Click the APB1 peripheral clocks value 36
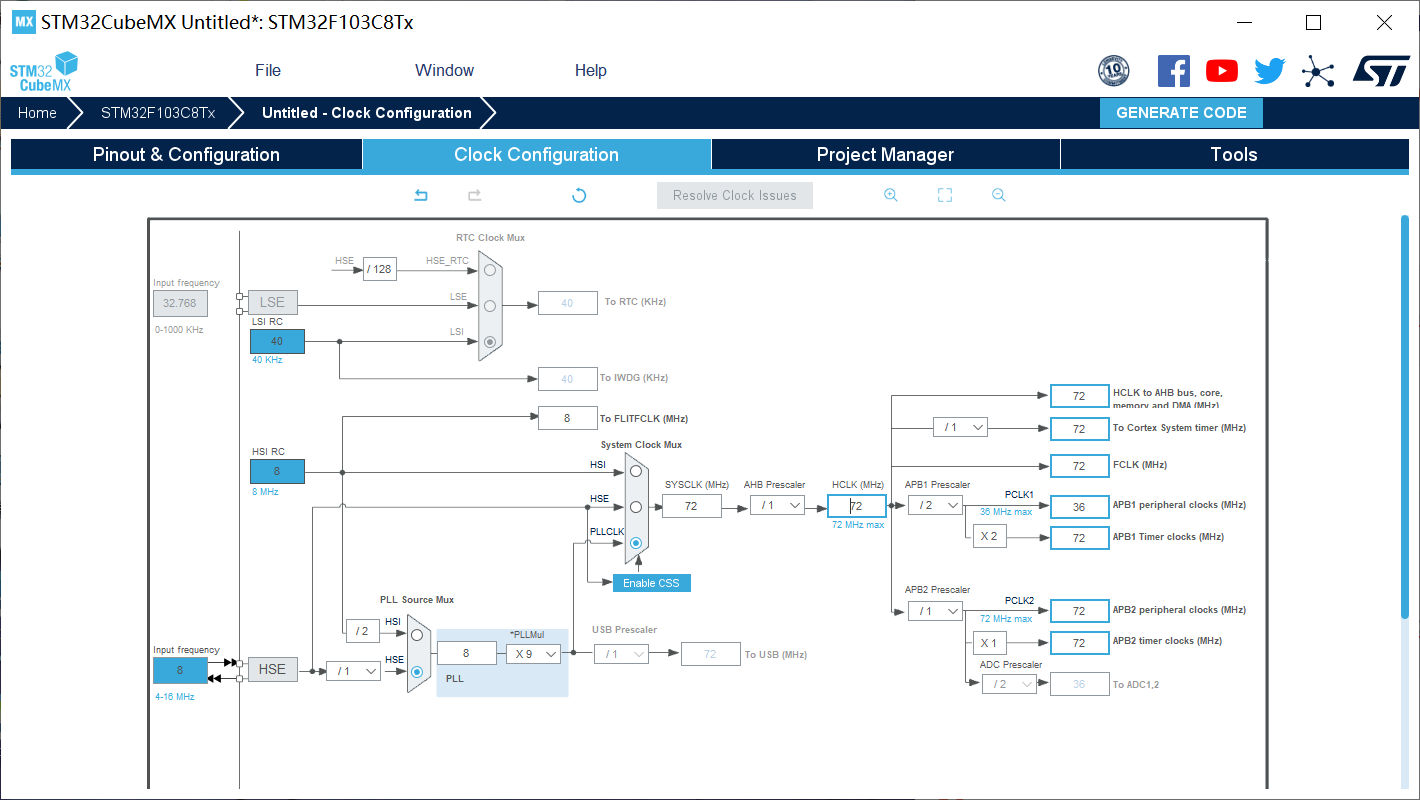The width and height of the screenshot is (1420, 800). (1079, 506)
